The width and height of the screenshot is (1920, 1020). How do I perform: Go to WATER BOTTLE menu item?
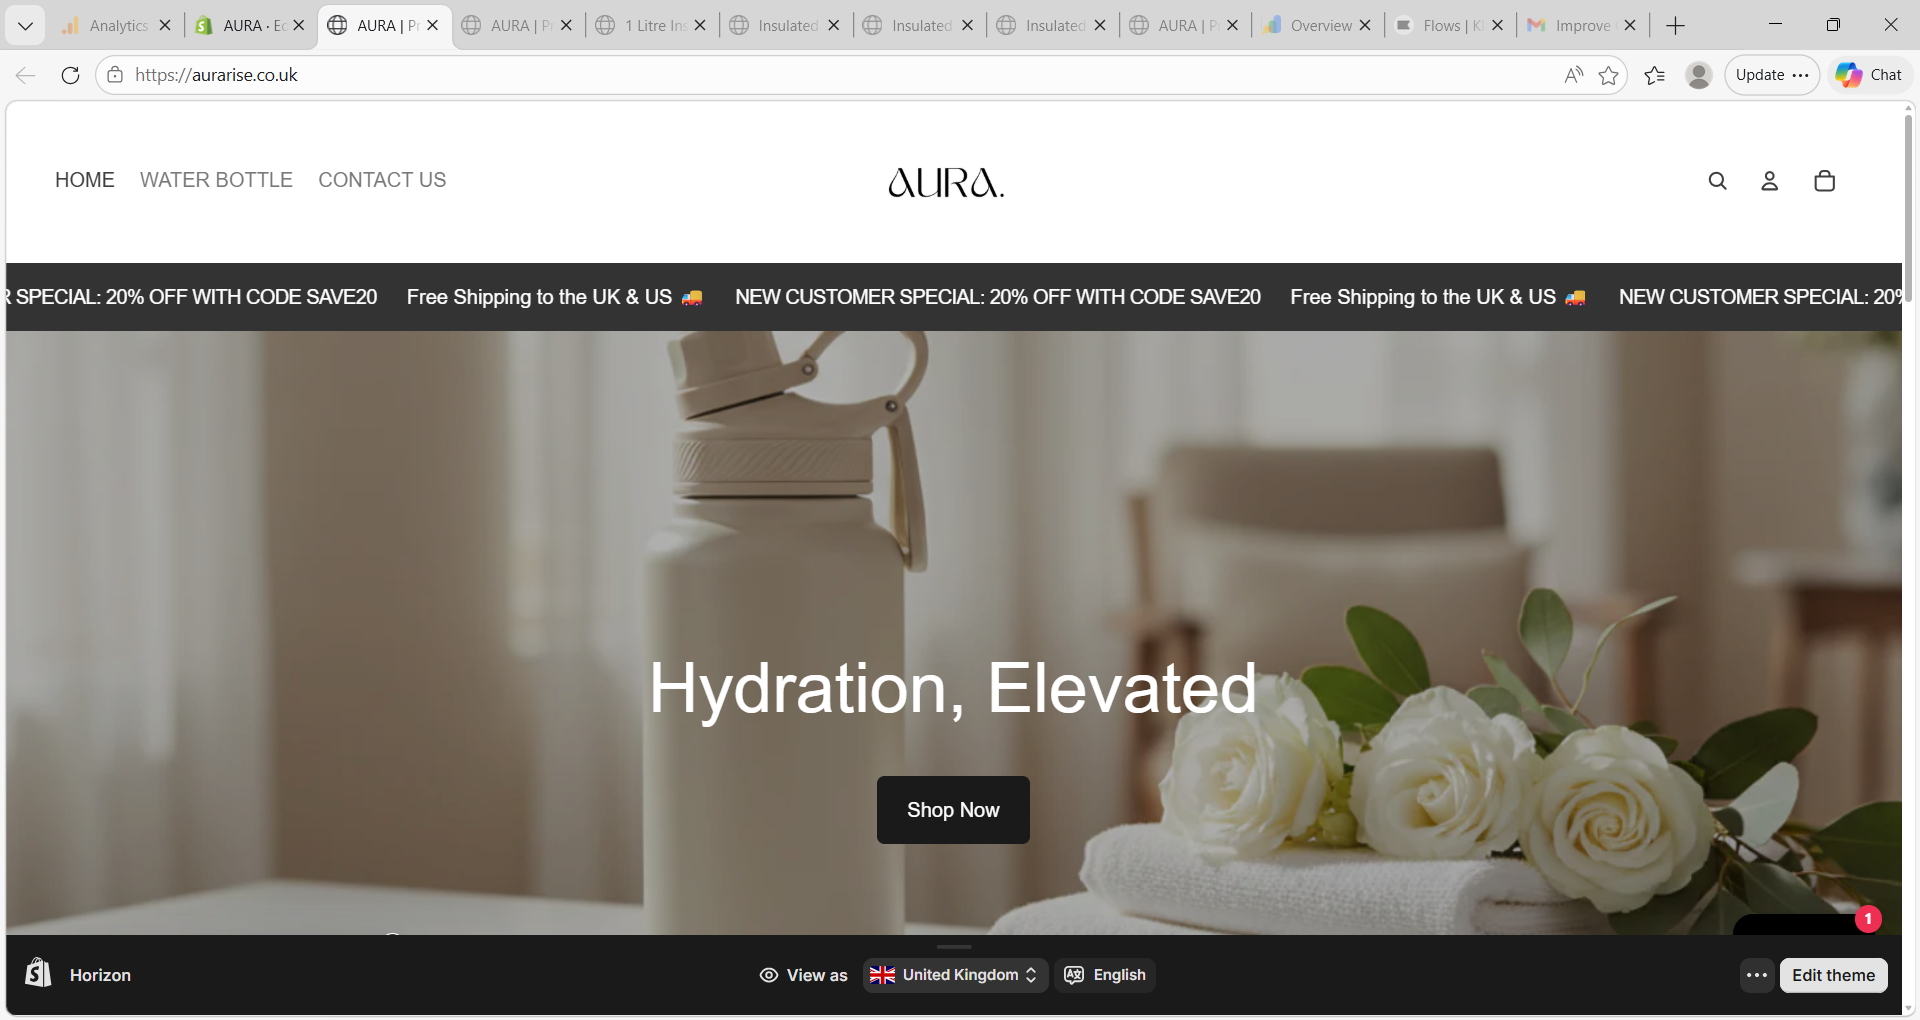(x=216, y=180)
